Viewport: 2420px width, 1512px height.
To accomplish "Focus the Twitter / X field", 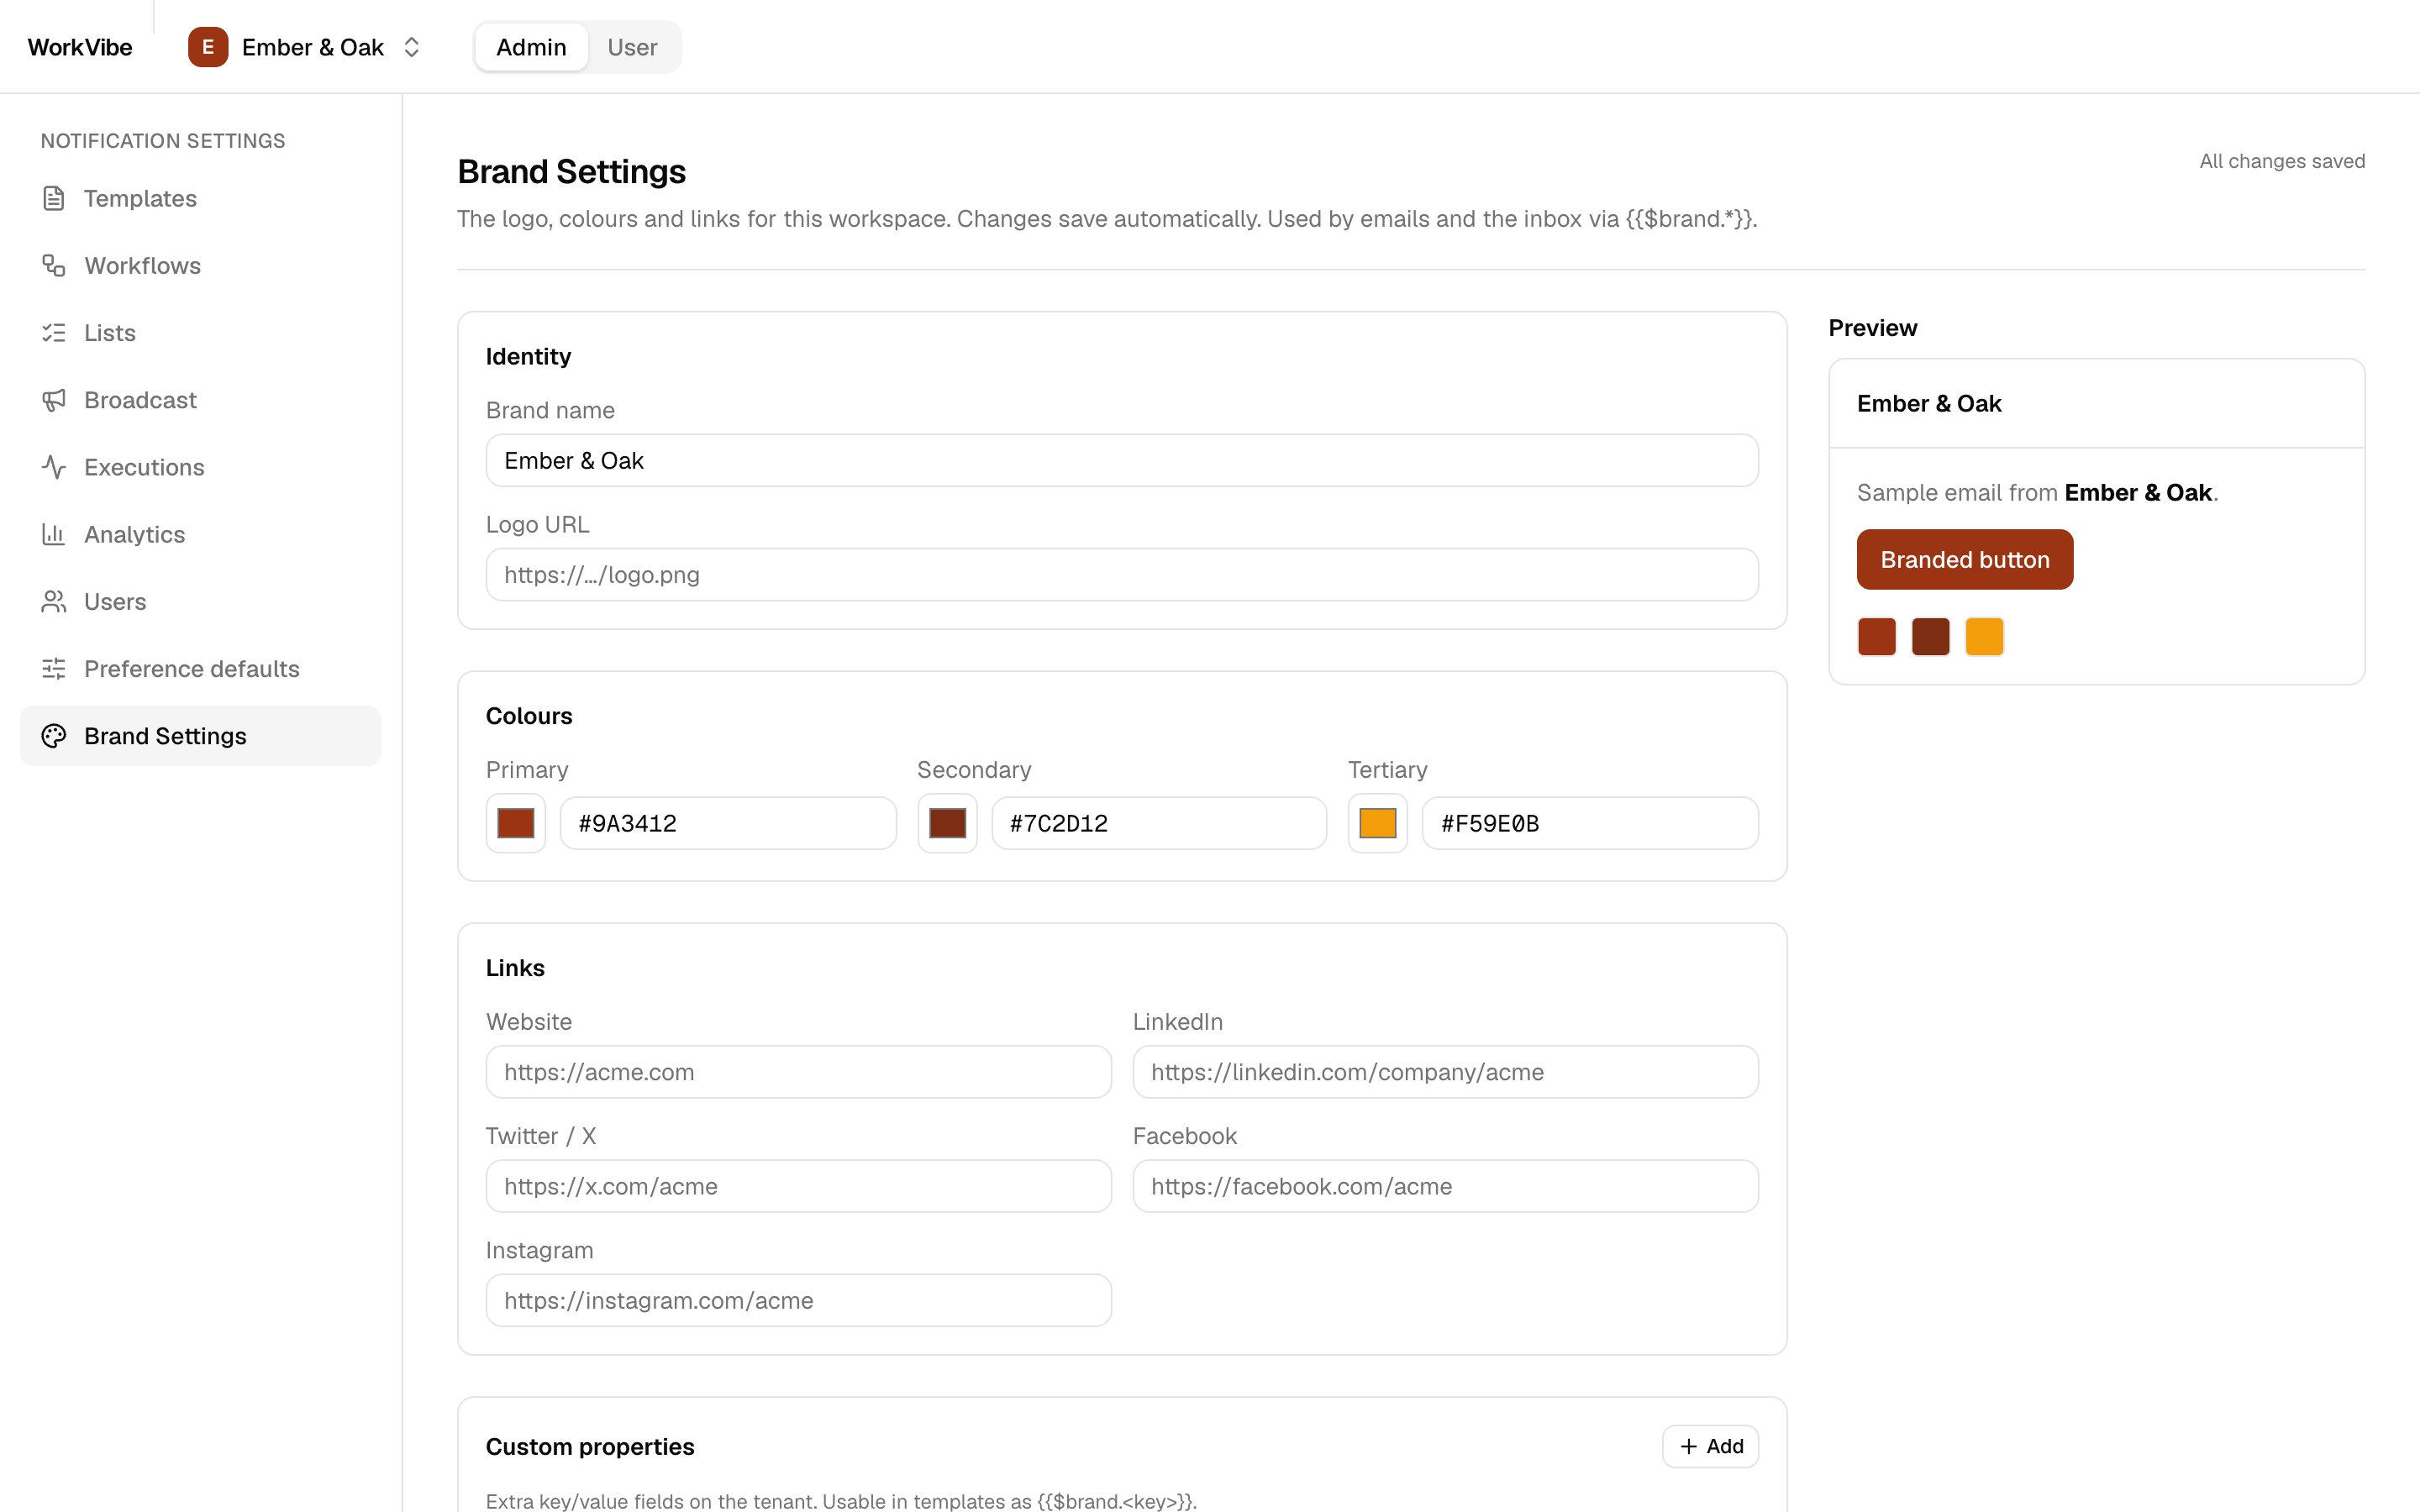I will (799, 1186).
